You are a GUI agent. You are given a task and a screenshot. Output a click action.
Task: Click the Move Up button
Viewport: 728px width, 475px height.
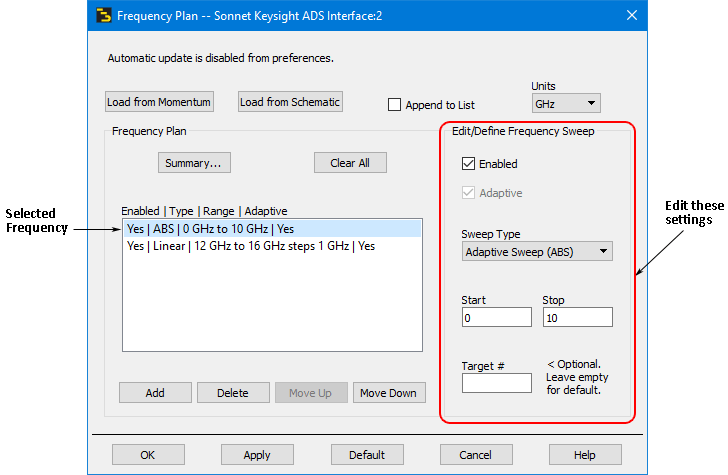(x=311, y=393)
